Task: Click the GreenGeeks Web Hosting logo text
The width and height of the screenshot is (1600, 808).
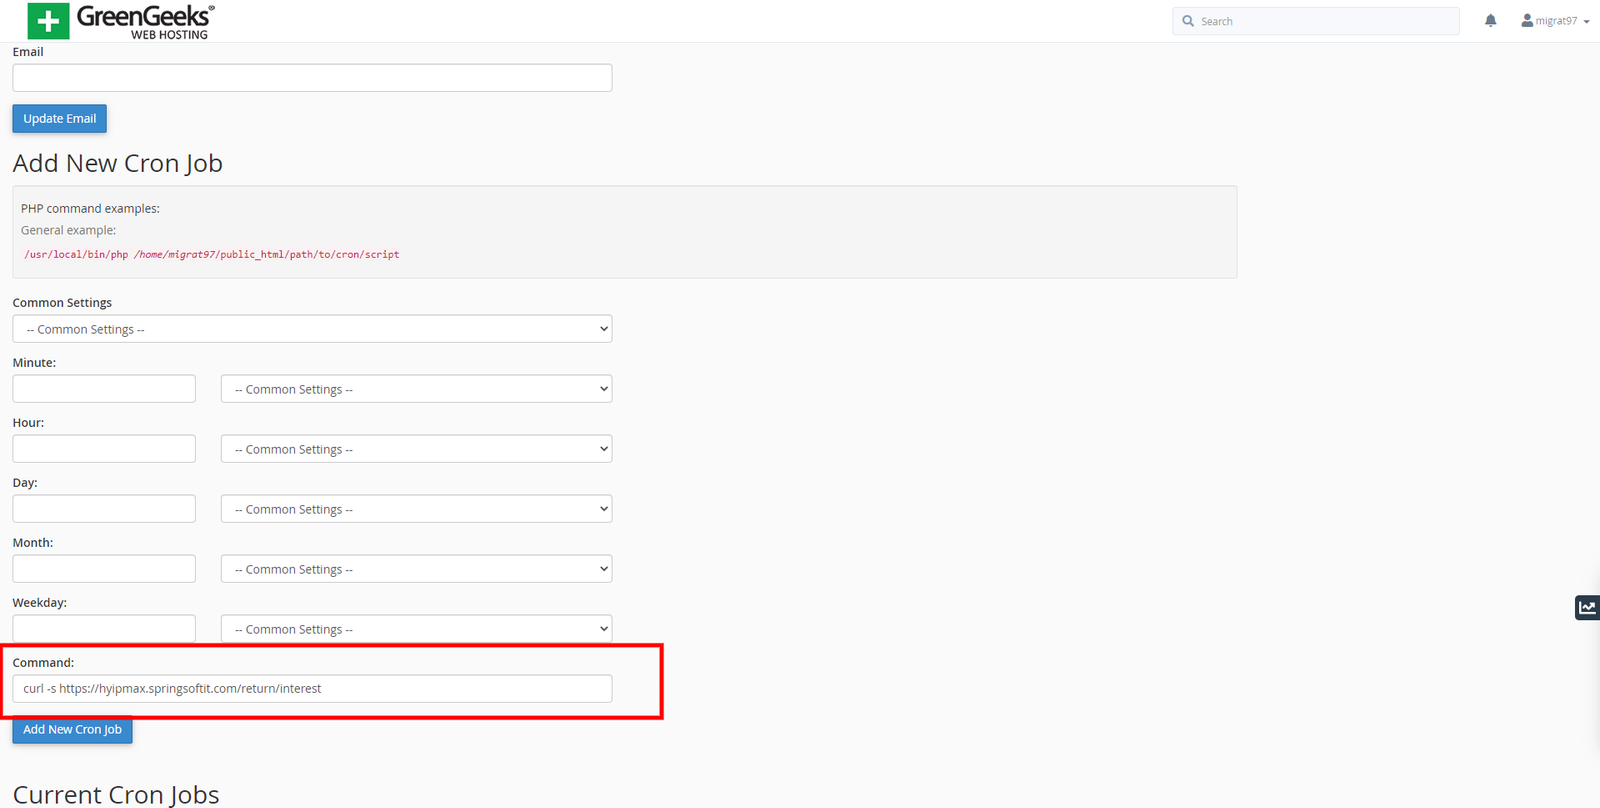Action: point(145,21)
